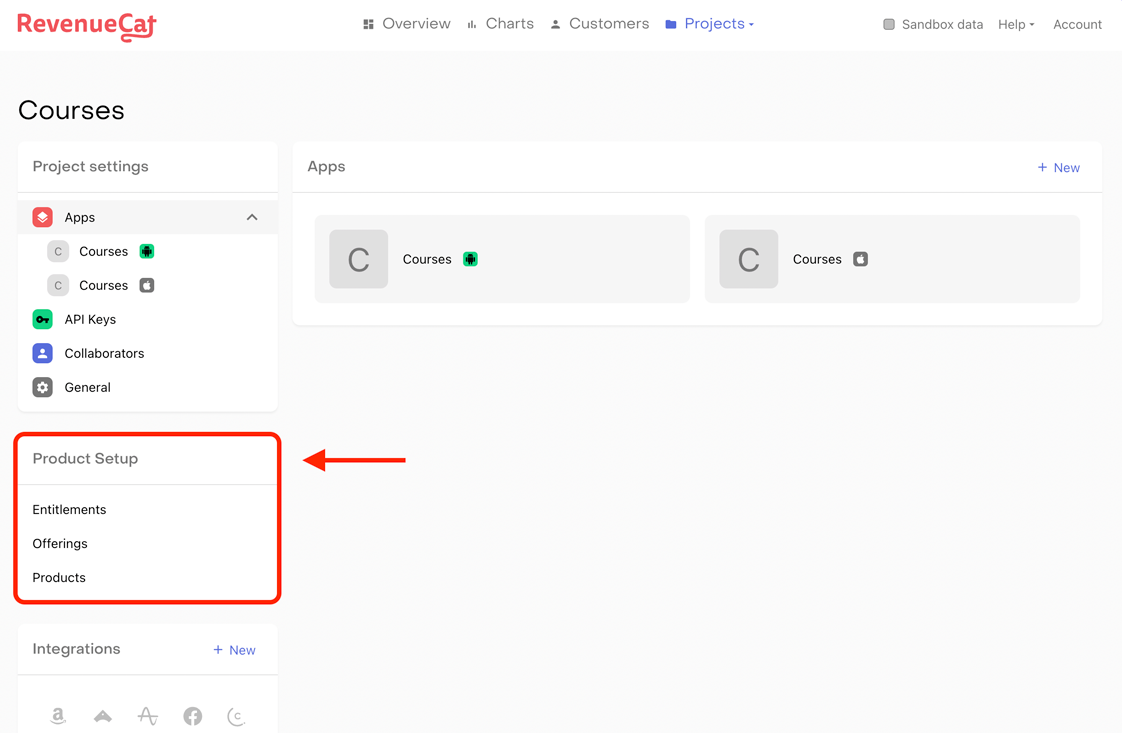Screen dimensions: 1122x733
Task: Open the iOS Courses app card
Action: [892, 259]
